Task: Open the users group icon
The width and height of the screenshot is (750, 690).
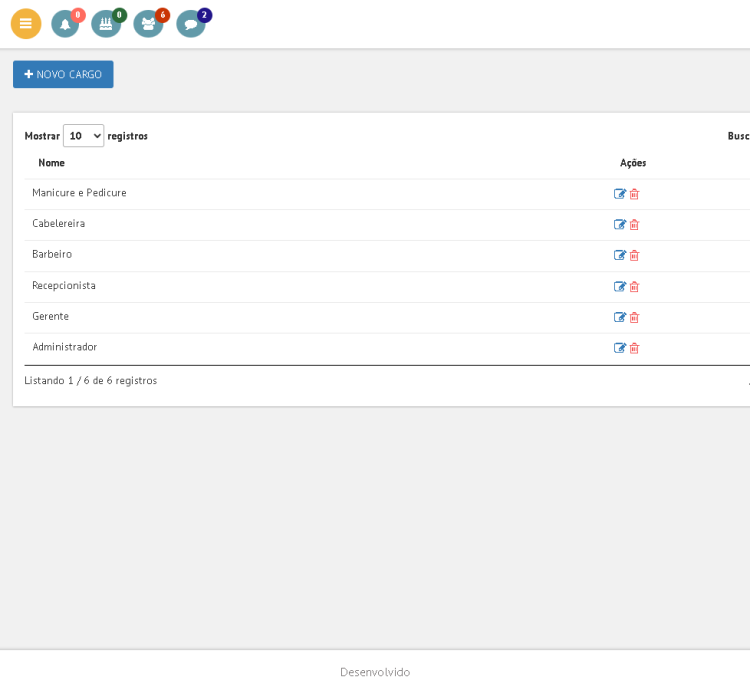Action: click(148, 24)
